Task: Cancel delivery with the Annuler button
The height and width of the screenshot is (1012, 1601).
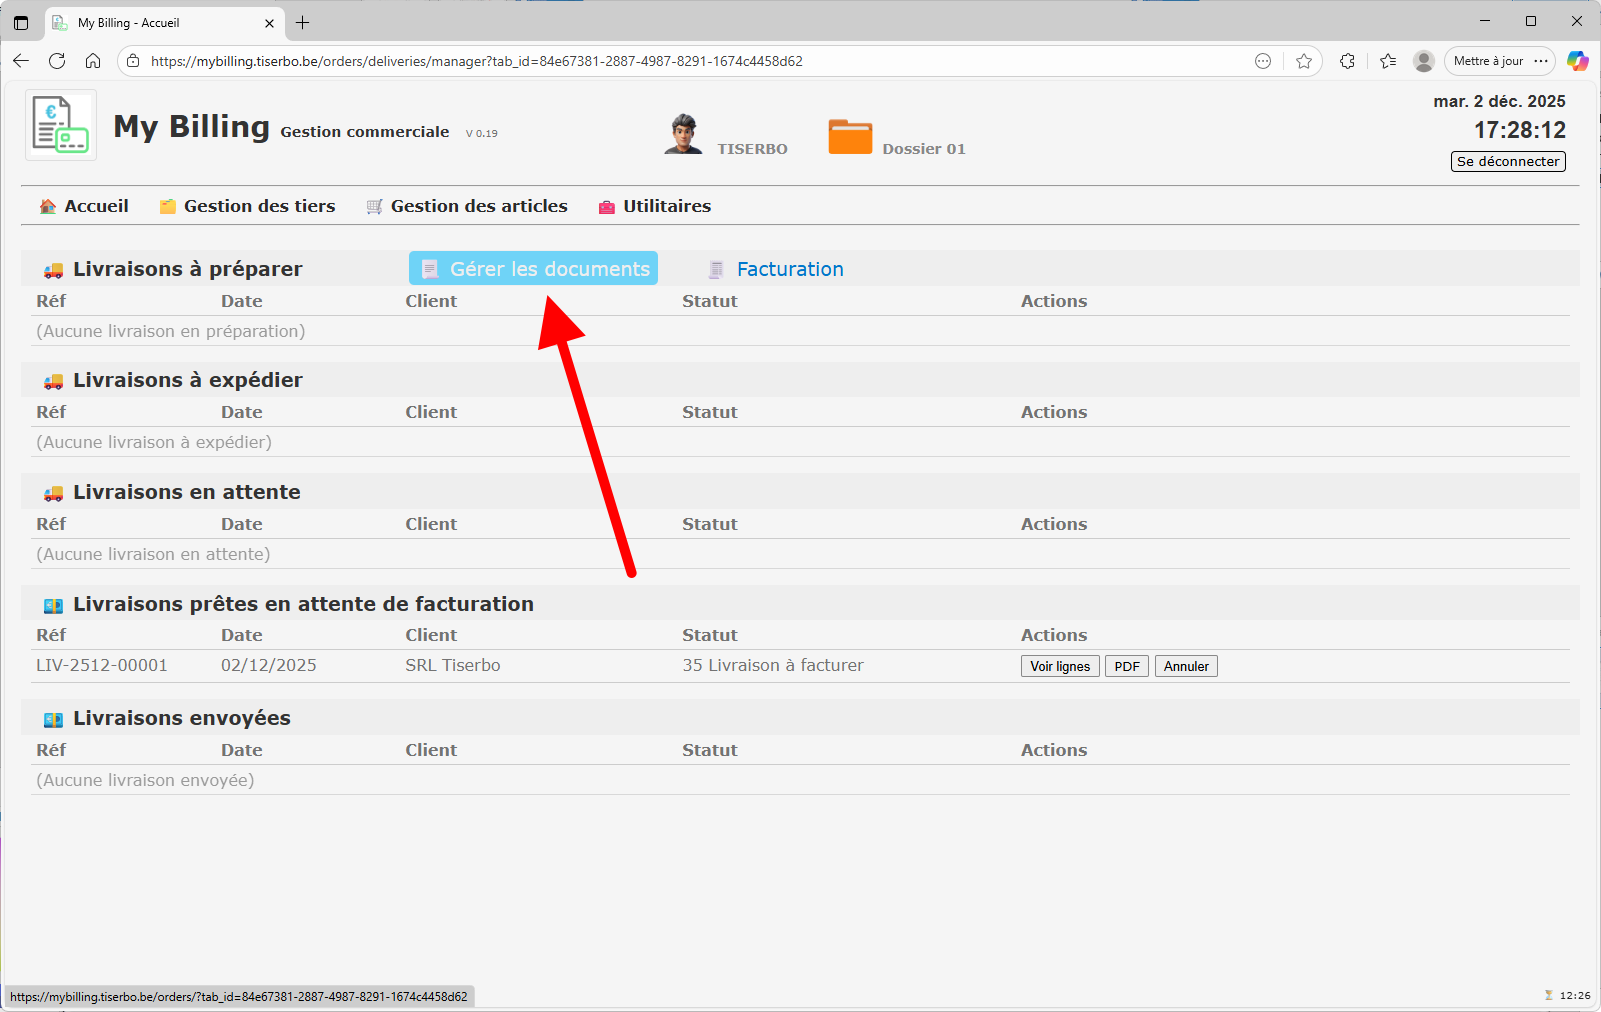Action: [x=1186, y=667]
